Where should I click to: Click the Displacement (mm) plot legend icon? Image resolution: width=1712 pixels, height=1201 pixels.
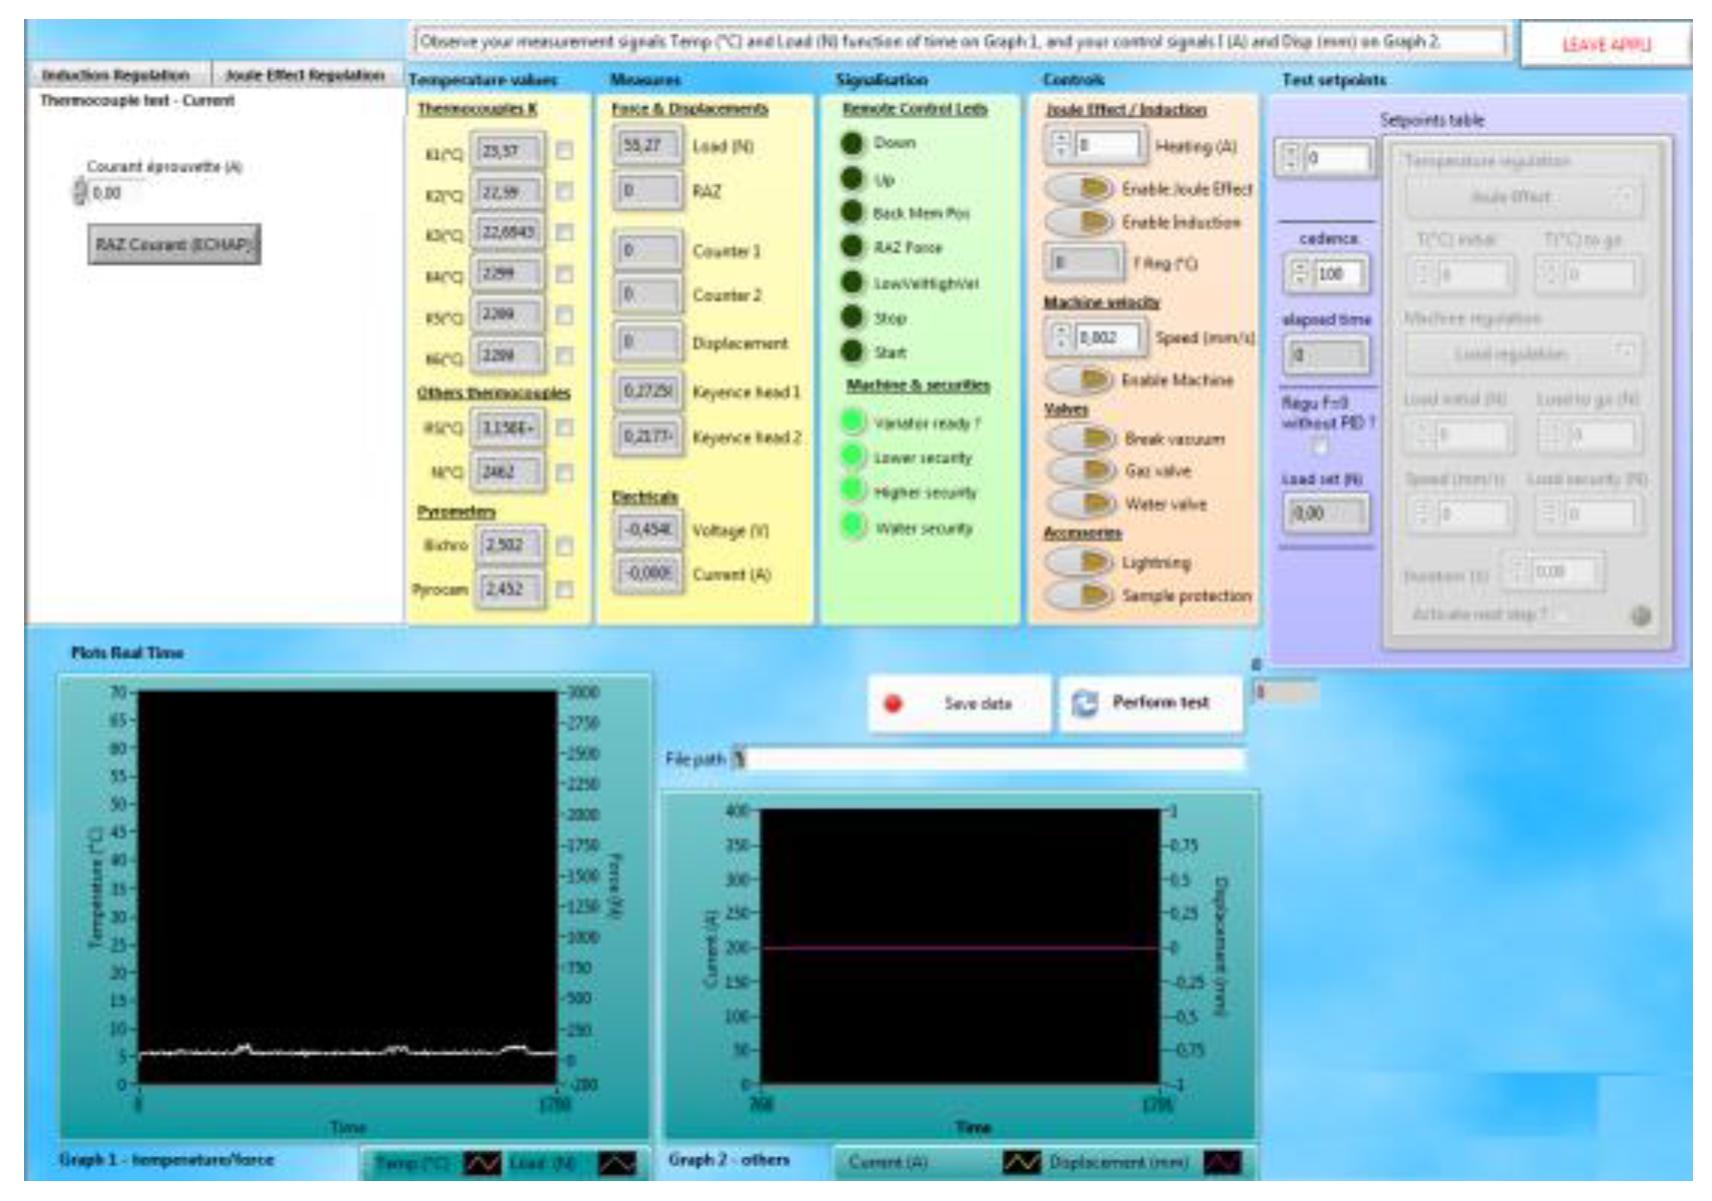pos(1222,1162)
